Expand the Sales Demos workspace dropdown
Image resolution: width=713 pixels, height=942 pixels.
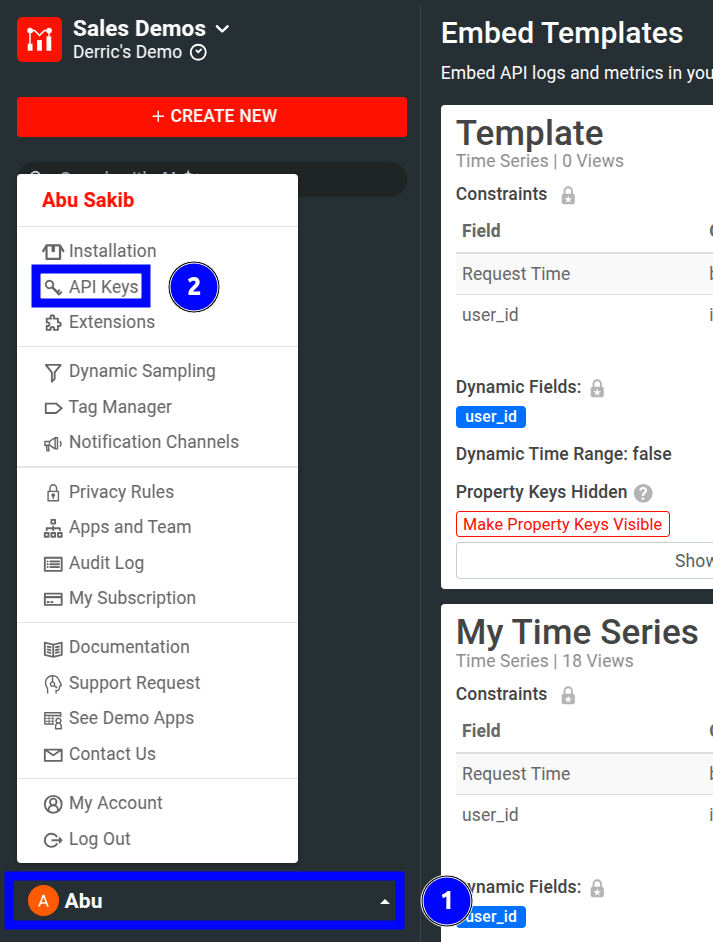[221, 29]
